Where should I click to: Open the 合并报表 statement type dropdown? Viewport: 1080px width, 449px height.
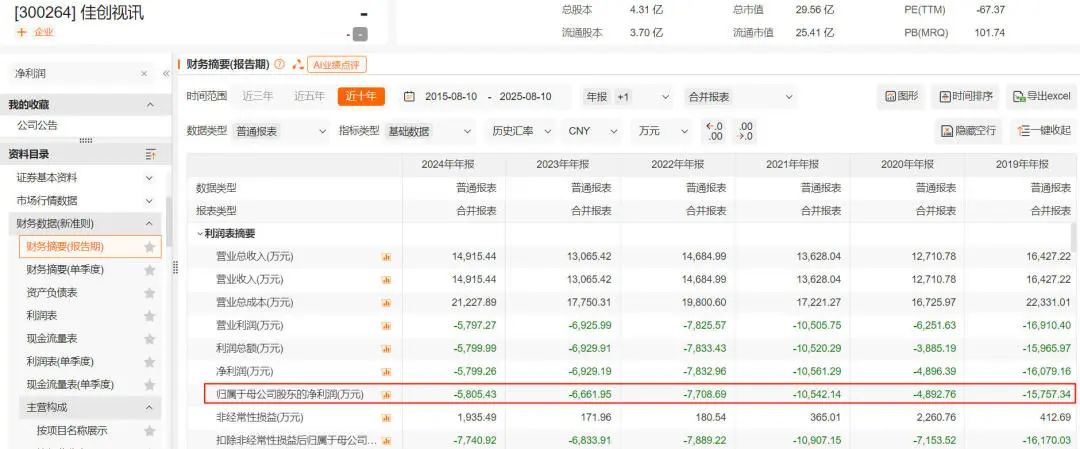coord(739,96)
